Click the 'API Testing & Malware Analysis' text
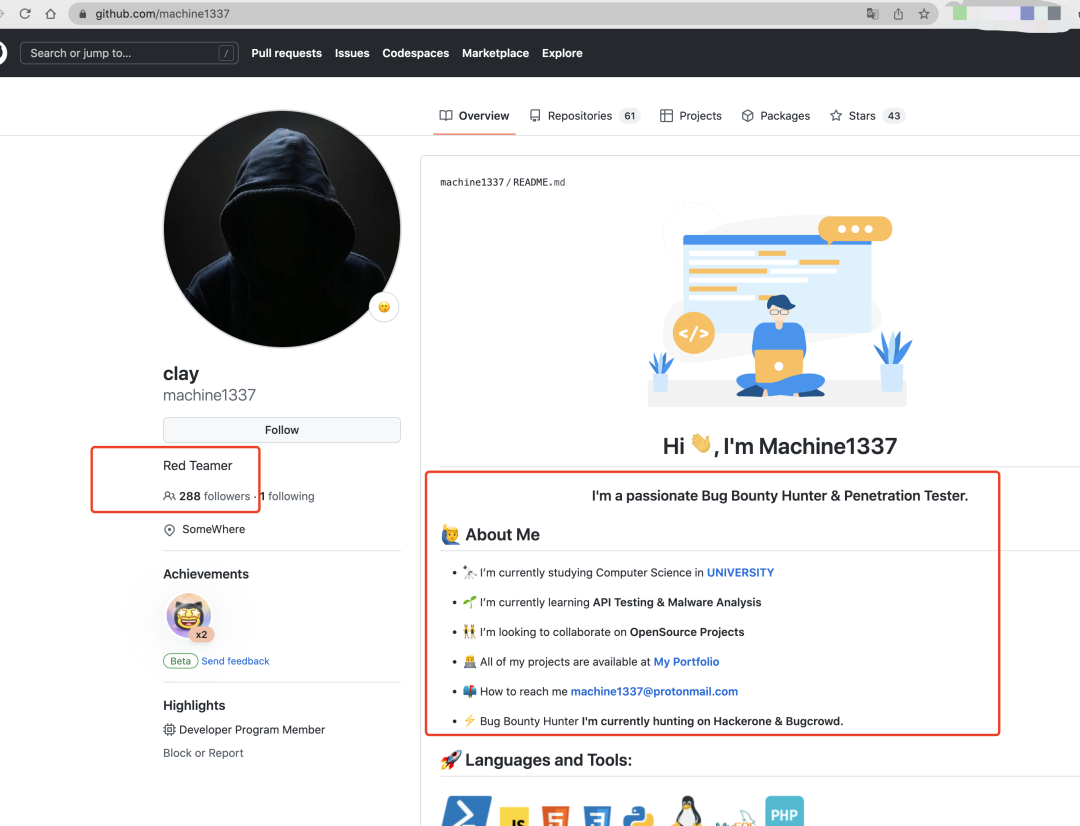The height and width of the screenshot is (826, 1080). pos(677,602)
